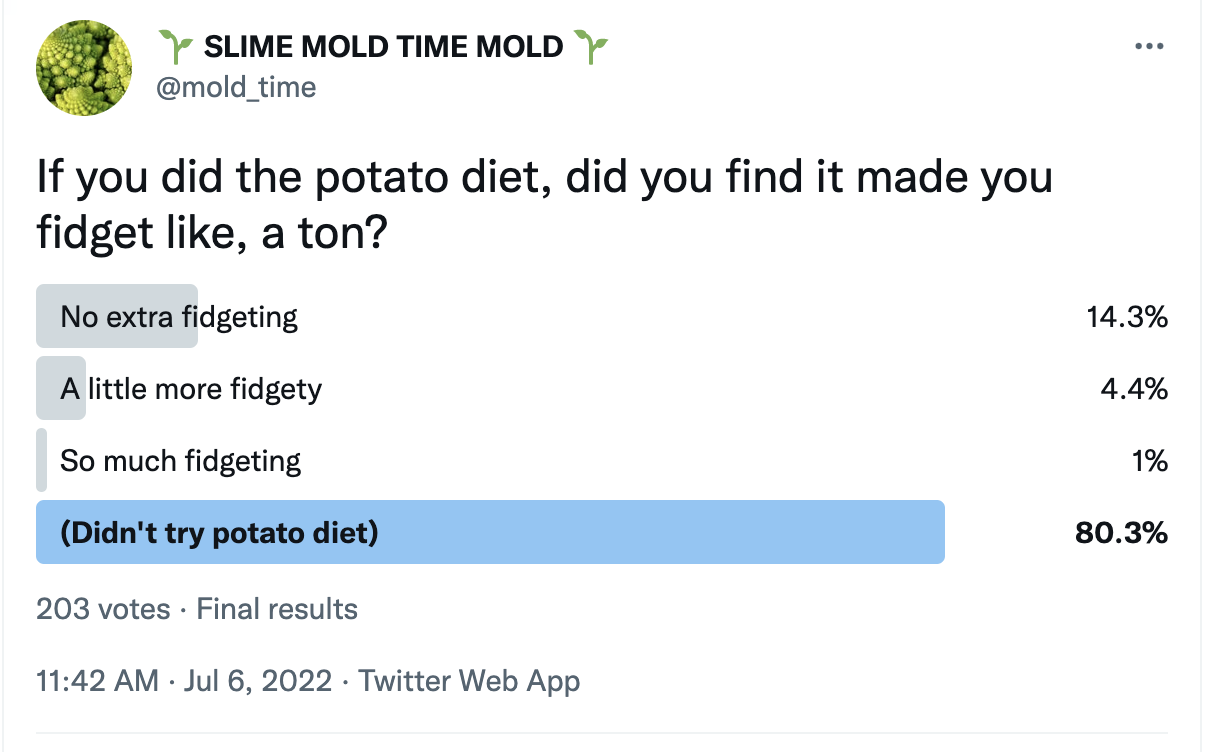Screen dimensions: 1212x752
Task: Open the 11:42 AM timestamp link
Action: (97, 681)
